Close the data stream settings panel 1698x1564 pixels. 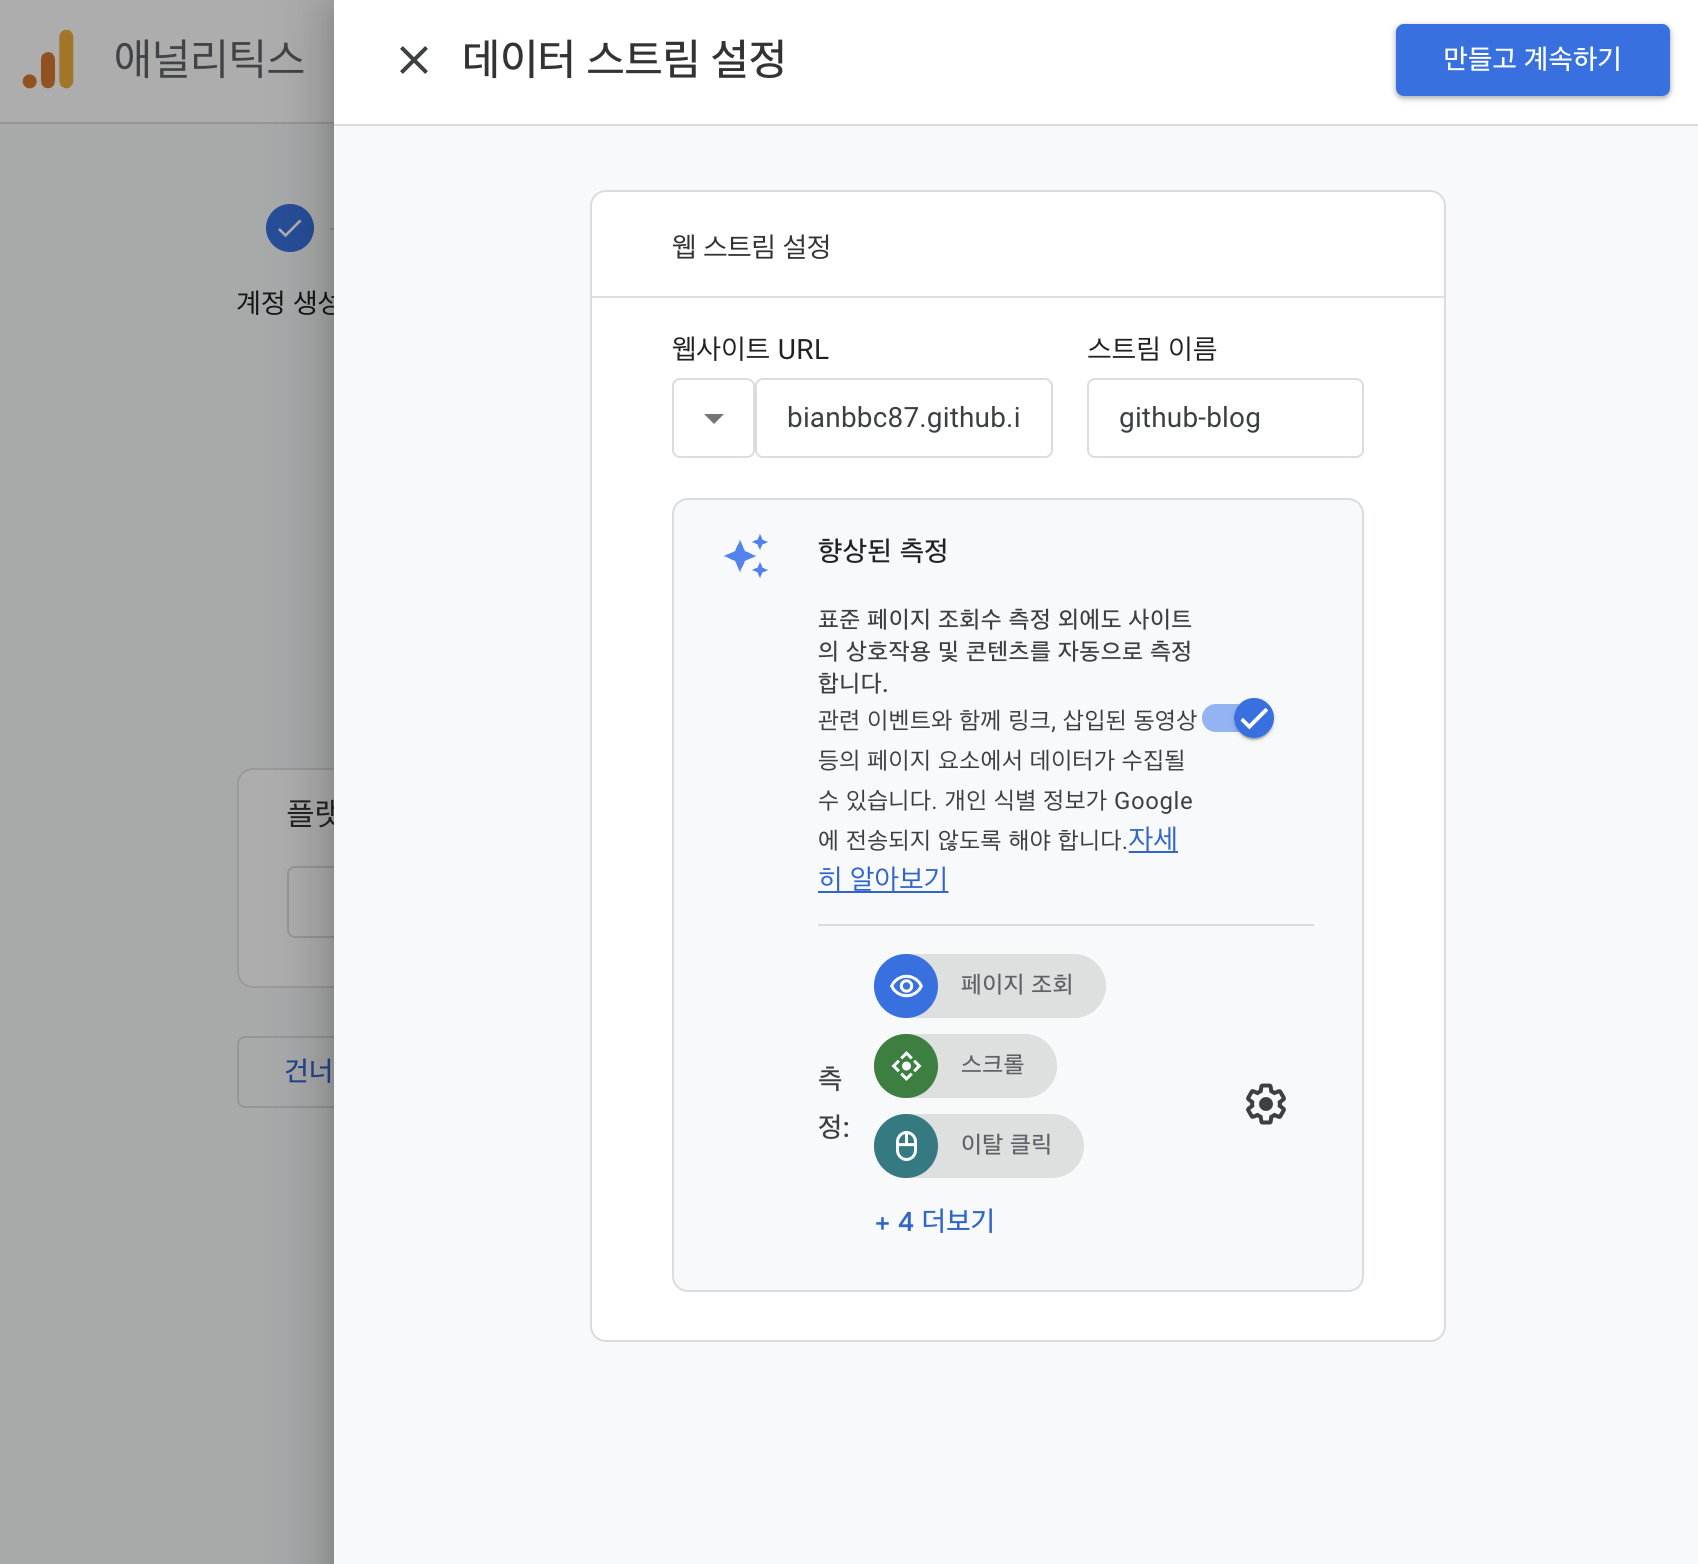point(413,60)
